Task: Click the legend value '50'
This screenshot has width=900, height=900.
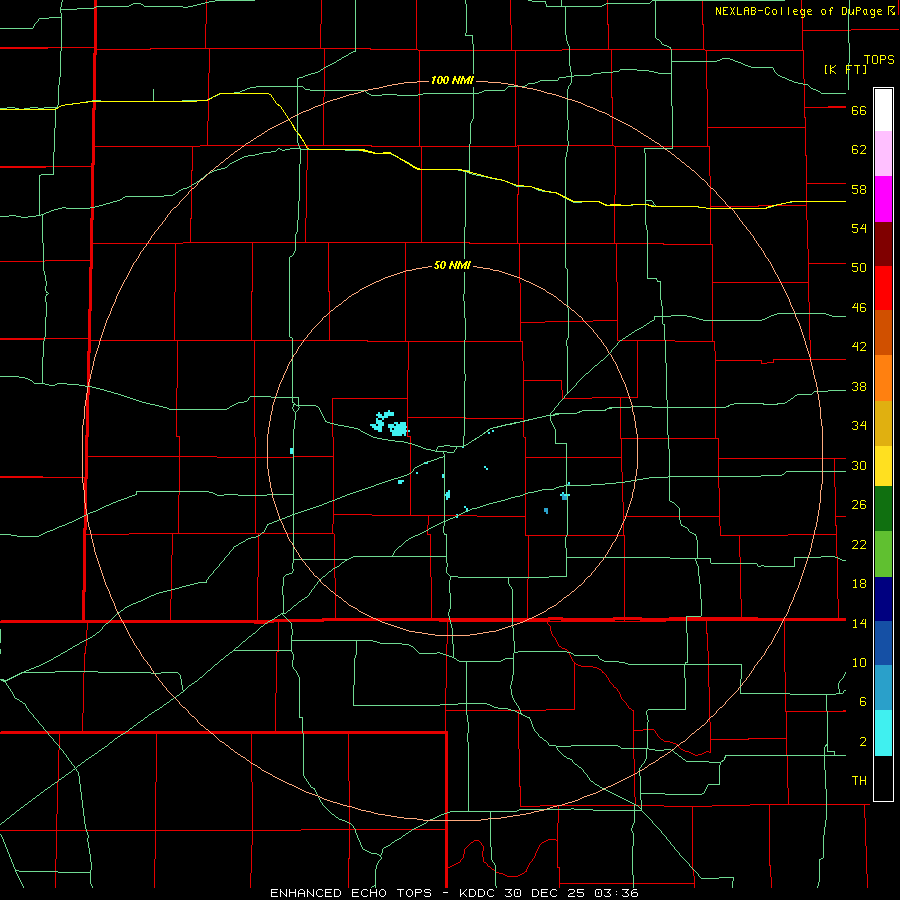Action: click(x=859, y=268)
